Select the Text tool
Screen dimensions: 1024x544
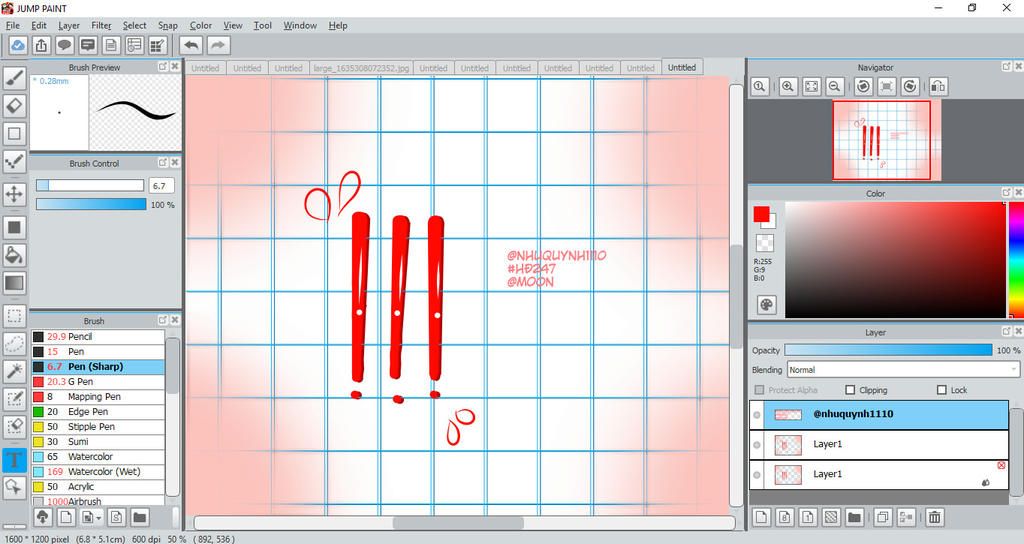coord(14,460)
